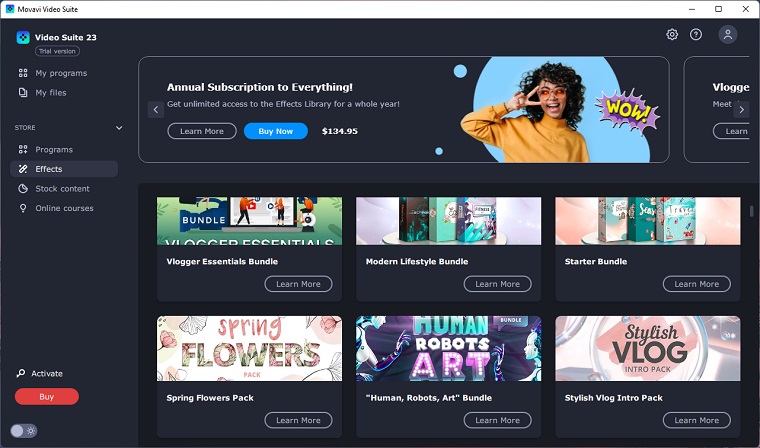Viewport: 760px width, 448px height.
Task: Open Online courses page
Action: point(64,208)
